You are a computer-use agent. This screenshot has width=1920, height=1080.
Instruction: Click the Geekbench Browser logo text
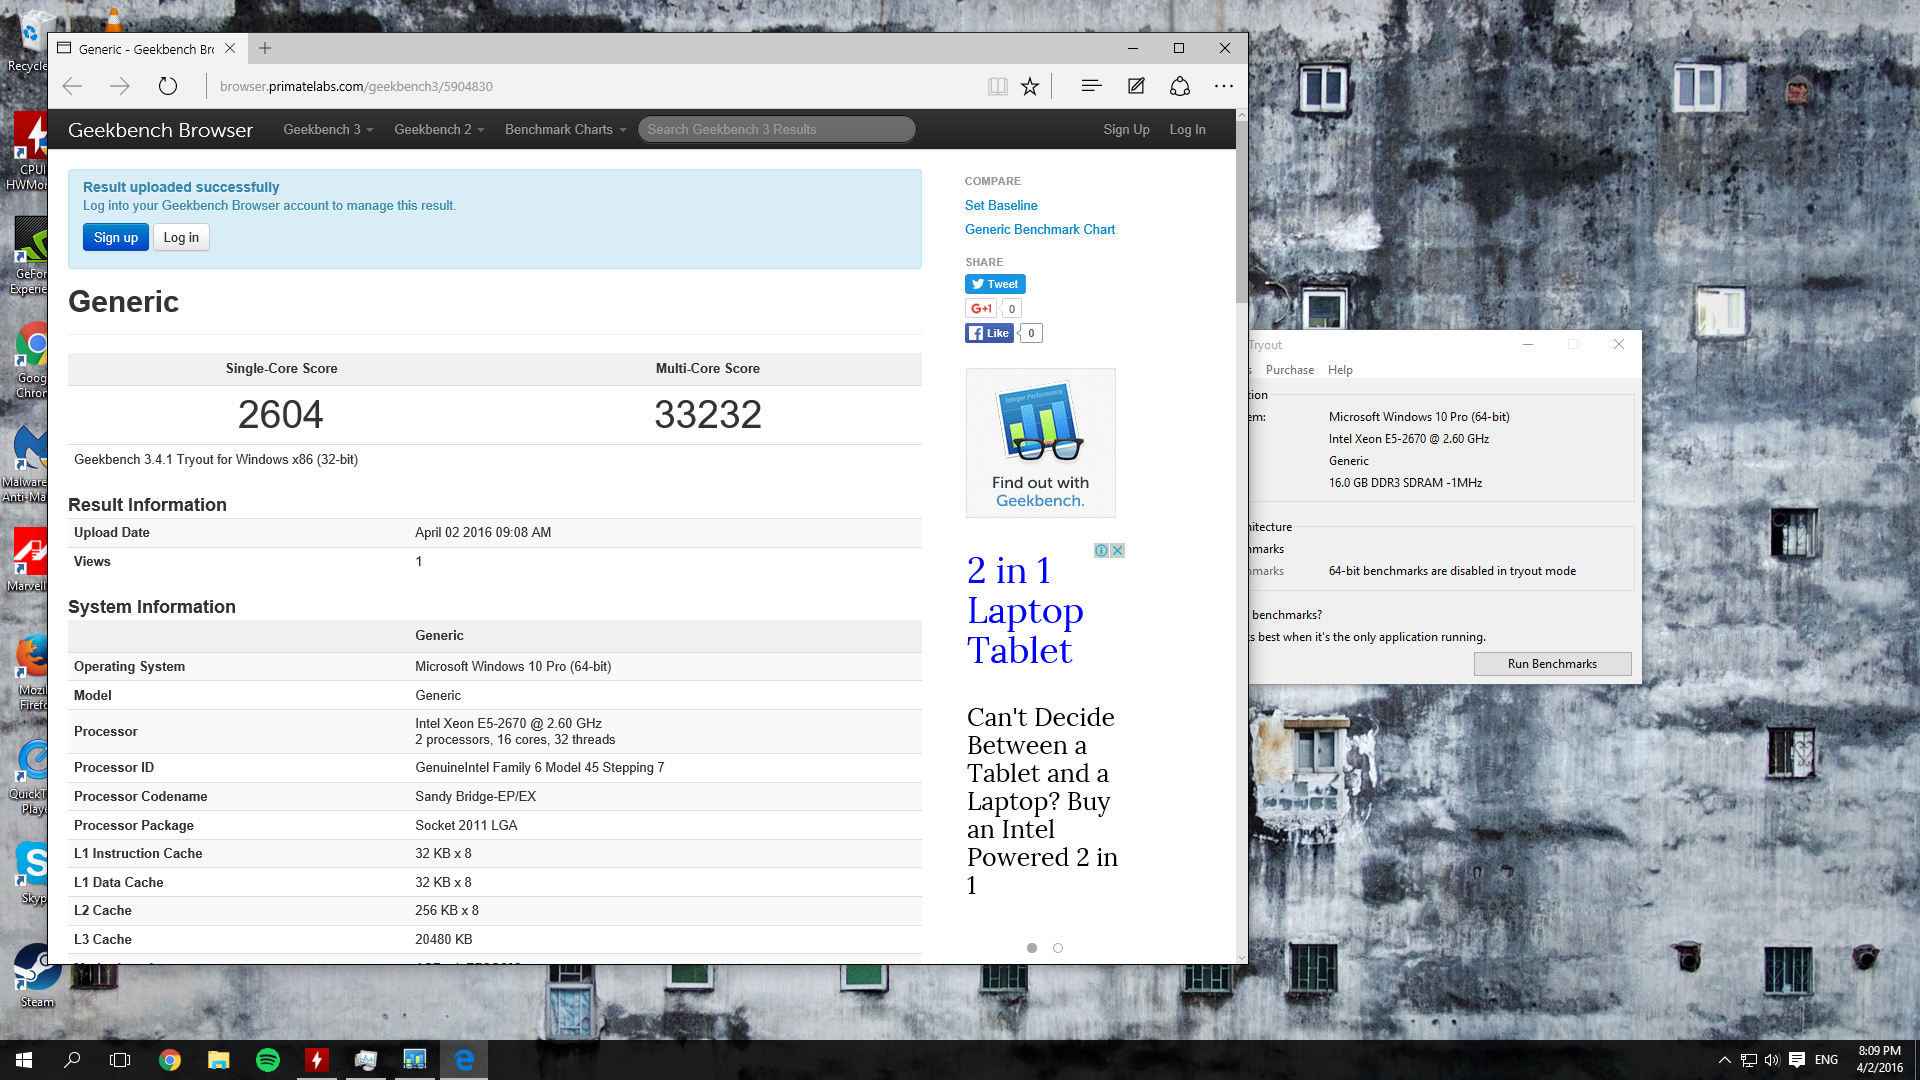(160, 130)
